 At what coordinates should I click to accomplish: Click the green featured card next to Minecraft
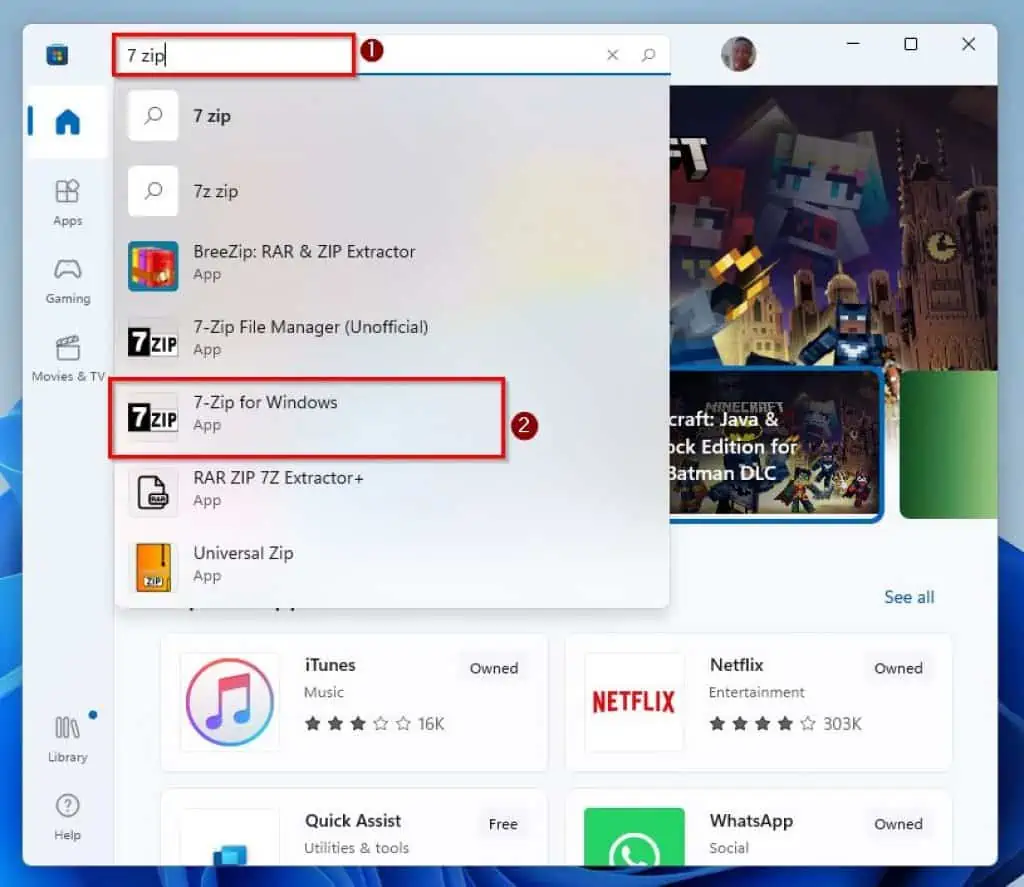(x=948, y=444)
